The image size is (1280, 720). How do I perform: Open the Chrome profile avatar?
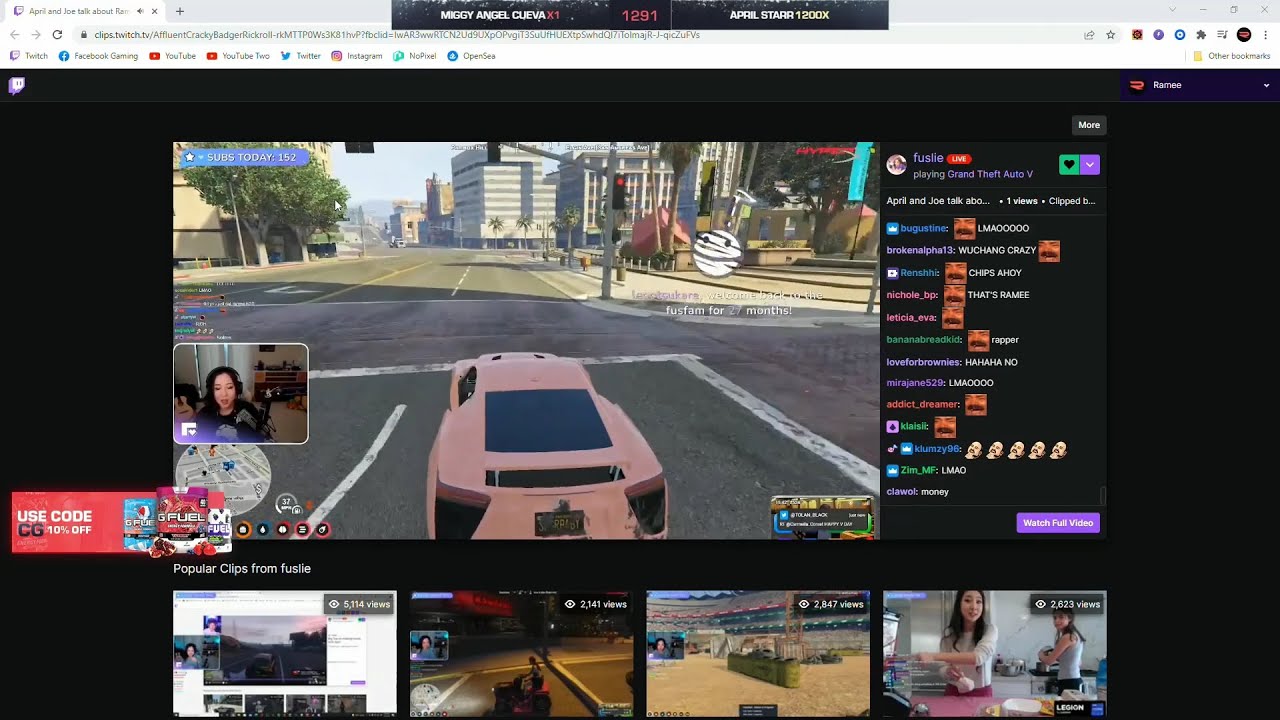1244,35
